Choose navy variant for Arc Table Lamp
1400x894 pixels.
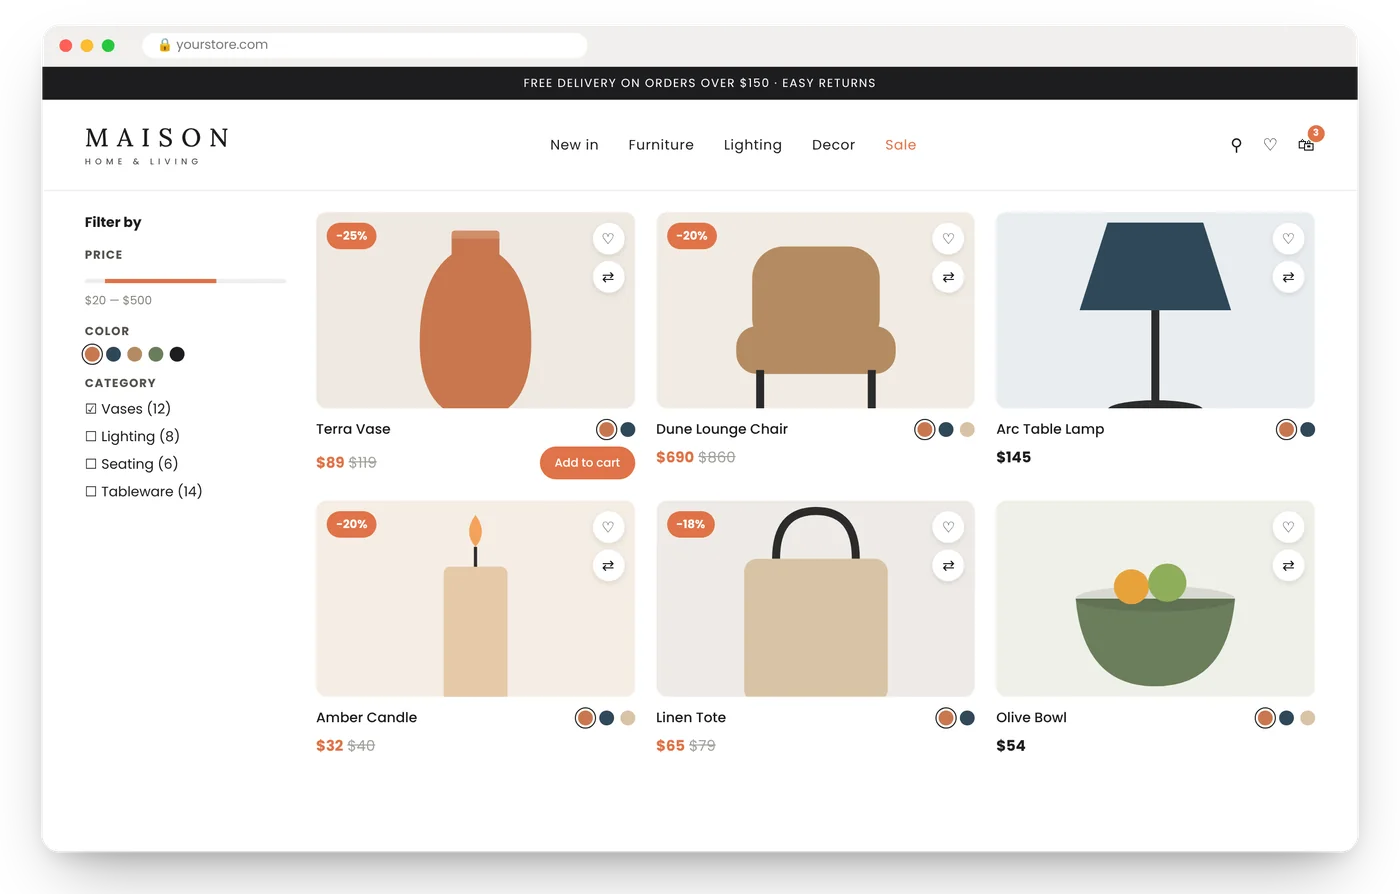(x=1308, y=430)
